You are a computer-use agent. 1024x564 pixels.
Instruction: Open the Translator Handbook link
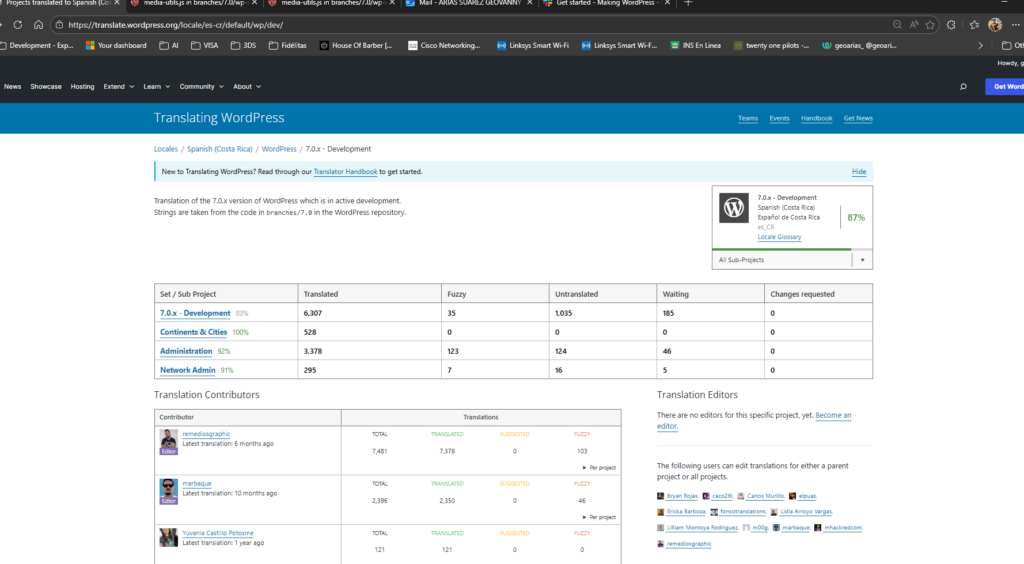(345, 172)
